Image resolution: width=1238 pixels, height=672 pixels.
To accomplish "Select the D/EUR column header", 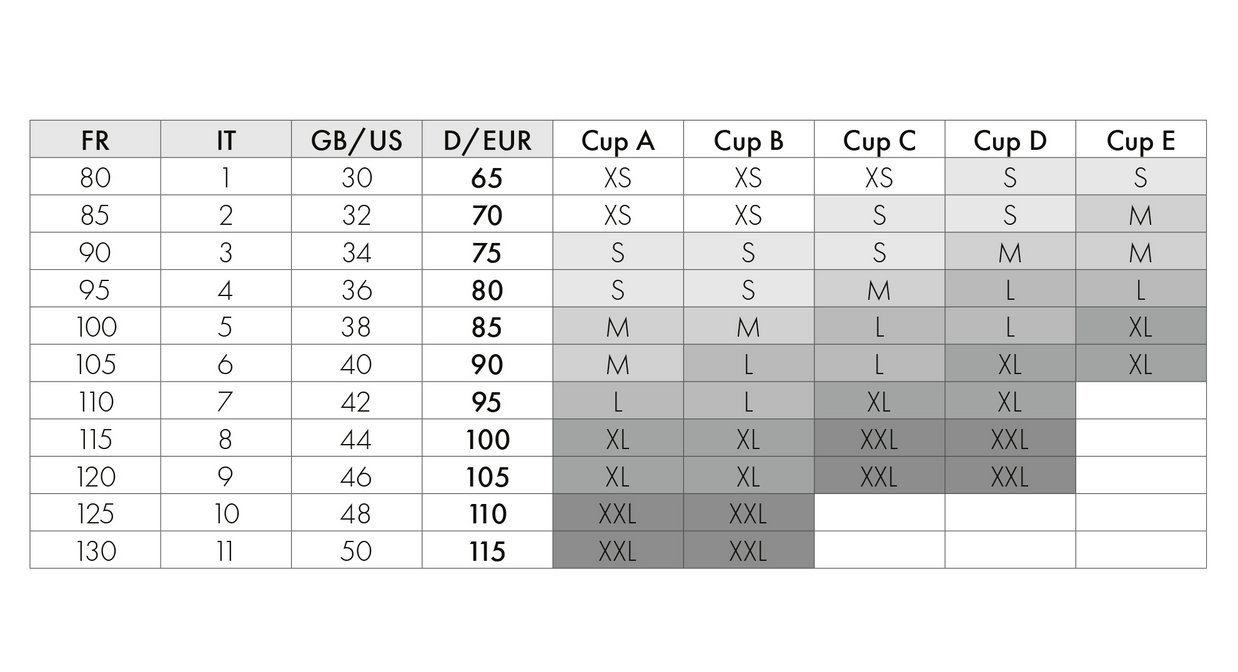I will pyautogui.click(x=487, y=140).
